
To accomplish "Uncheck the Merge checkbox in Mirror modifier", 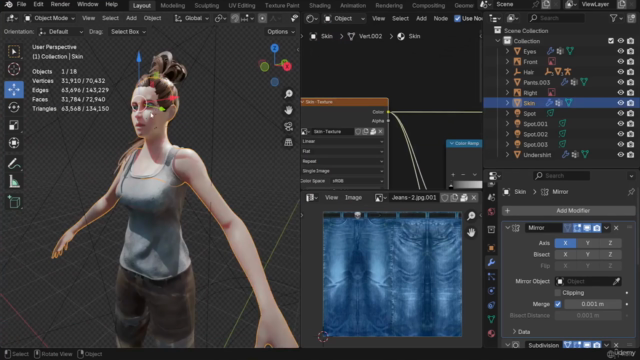I will coord(558,304).
